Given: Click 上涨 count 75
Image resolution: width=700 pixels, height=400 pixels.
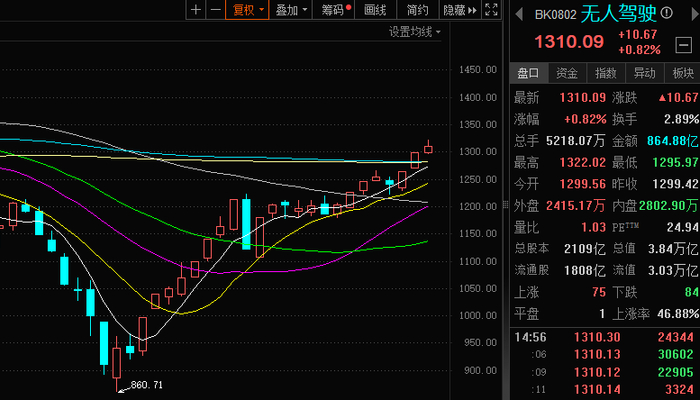Looking at the screenshot, I should coord(599,292).
